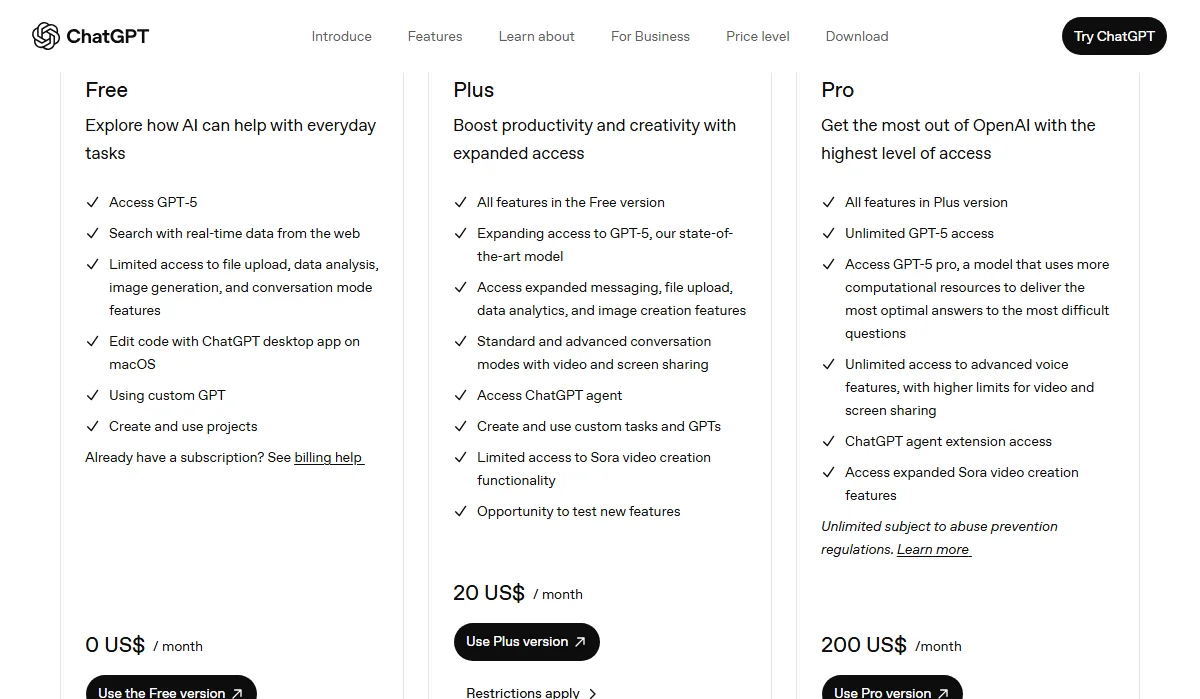1200x699 pixels.
Task: Open the For Business section
Action: click(650, 36)
